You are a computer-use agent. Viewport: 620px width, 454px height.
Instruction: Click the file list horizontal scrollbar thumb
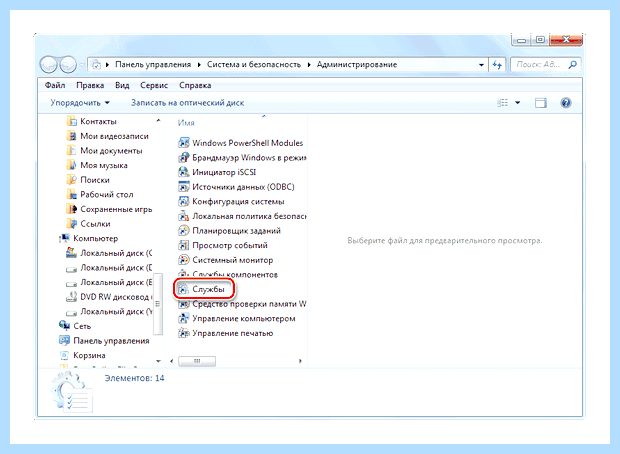click(x=197, y=361)
